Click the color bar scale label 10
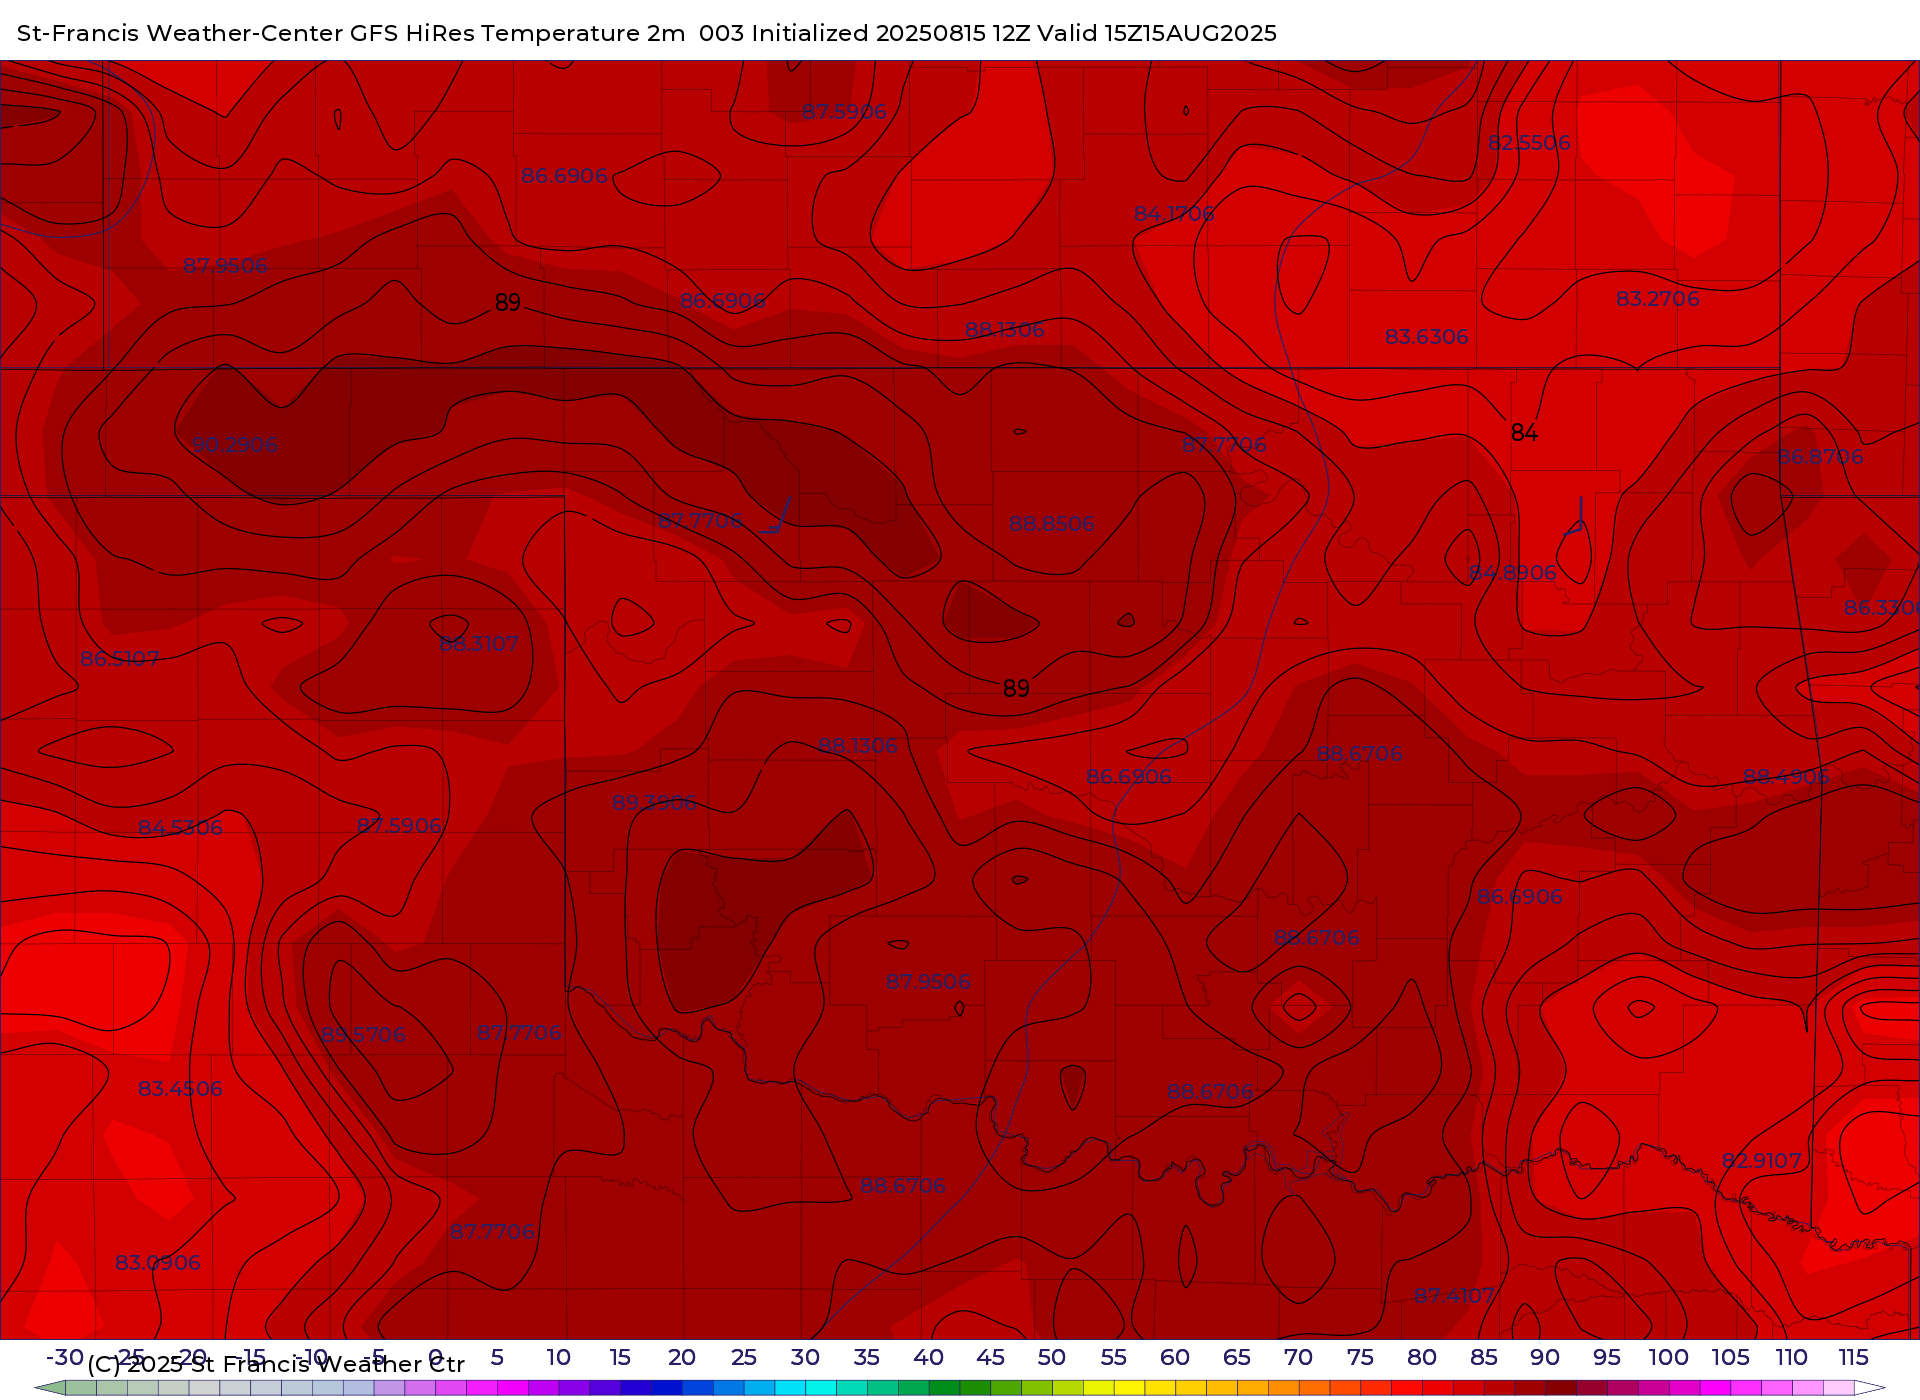This screenshot has width=1920, height=1400. [x=558, y=1357]
